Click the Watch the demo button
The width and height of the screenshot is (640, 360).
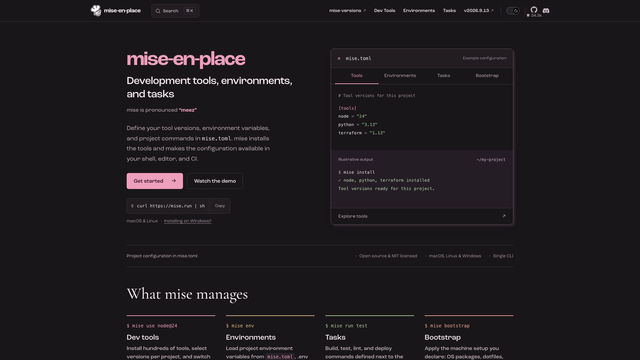click(x=215, y=181)
